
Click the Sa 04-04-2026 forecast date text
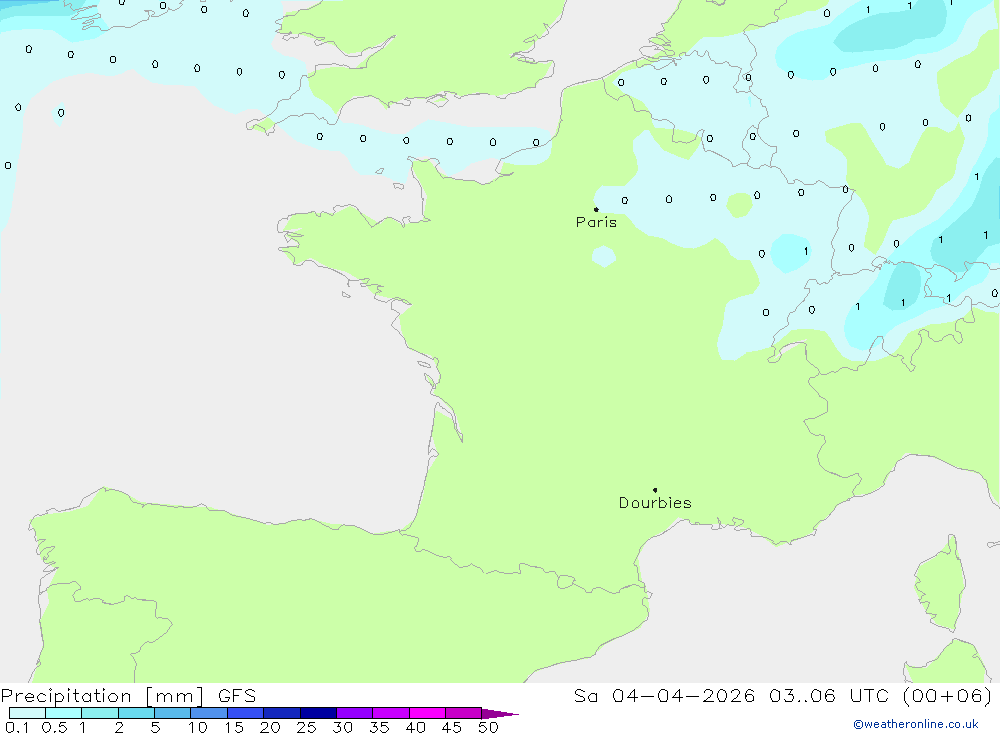tap(664, 696)
